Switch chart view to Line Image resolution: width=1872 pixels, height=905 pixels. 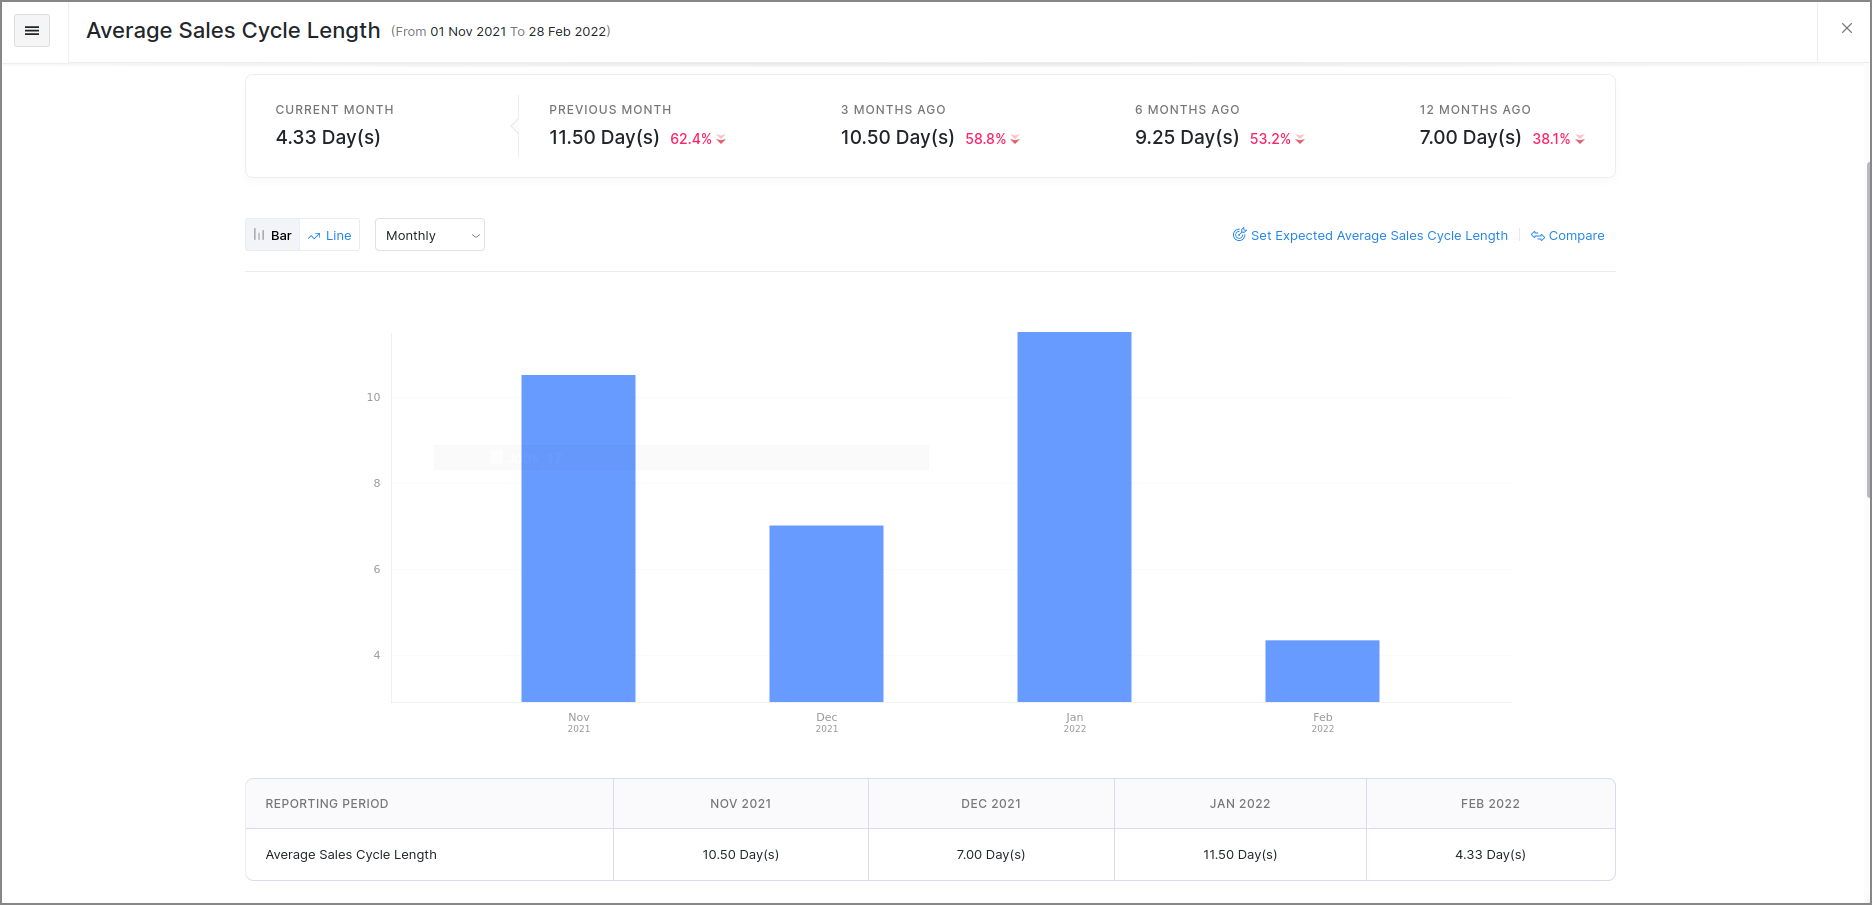tap(330, 235)
